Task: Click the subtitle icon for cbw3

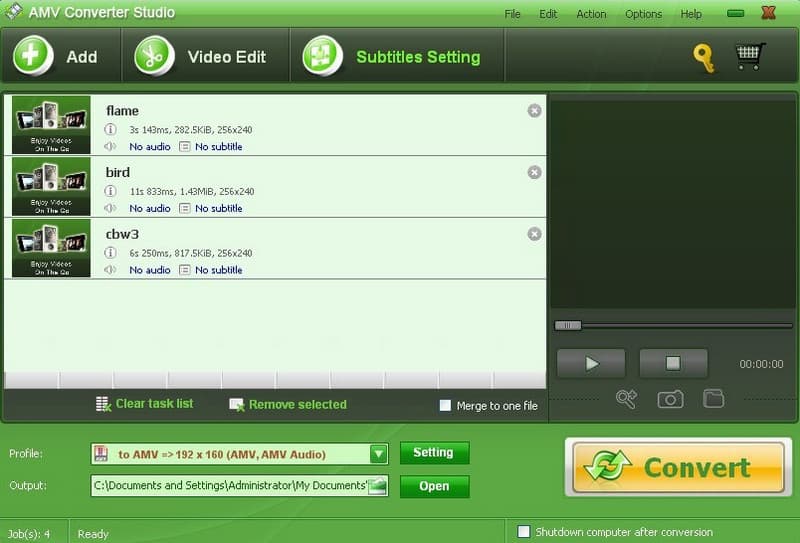Action: click(x=184, y=270)
